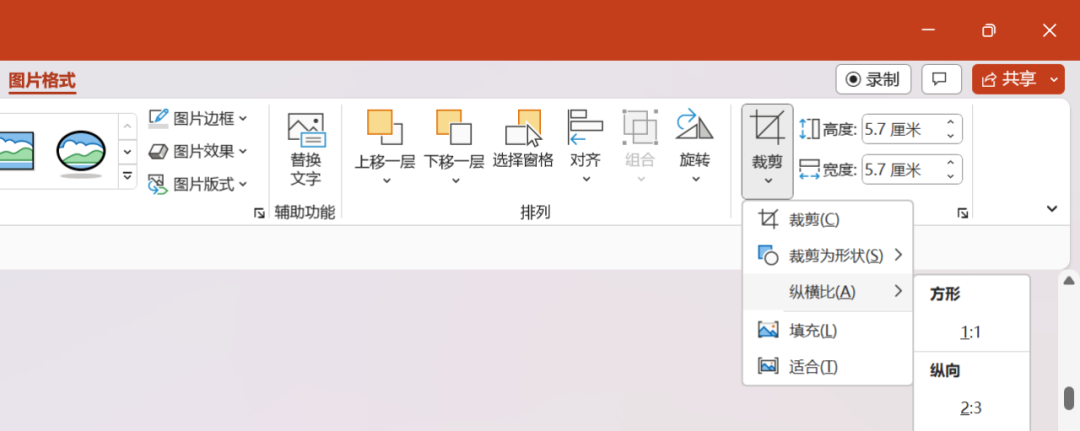This screenshot has height=431, width=1080.
Task: Click the crop icon in dropdown menu
Action: 768,219
